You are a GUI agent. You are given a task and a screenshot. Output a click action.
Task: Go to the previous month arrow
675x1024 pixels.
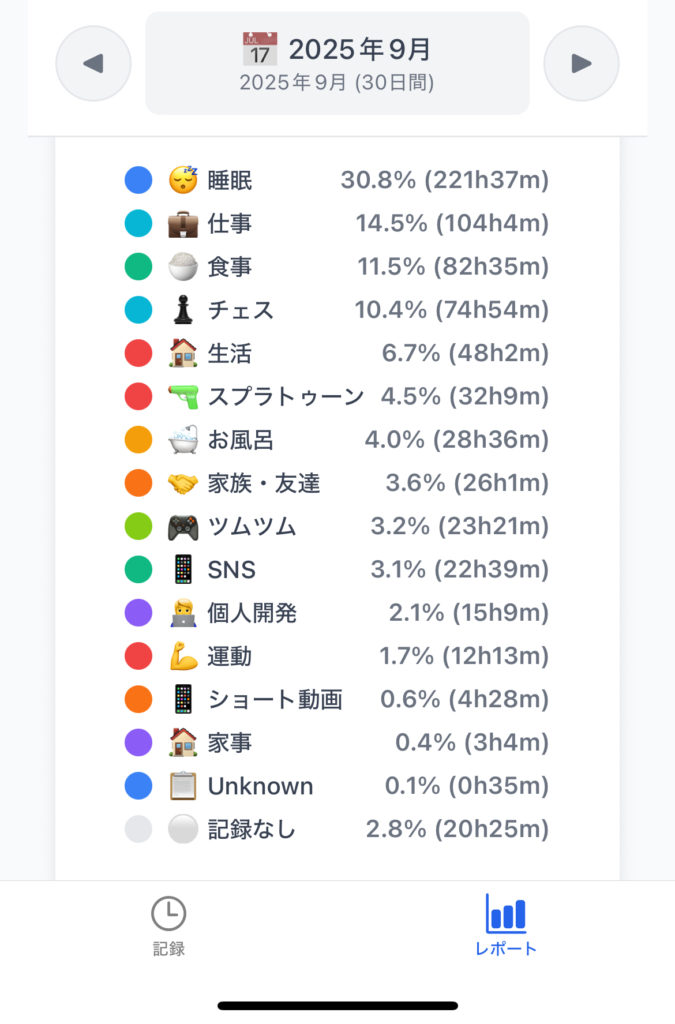(93, 63)
